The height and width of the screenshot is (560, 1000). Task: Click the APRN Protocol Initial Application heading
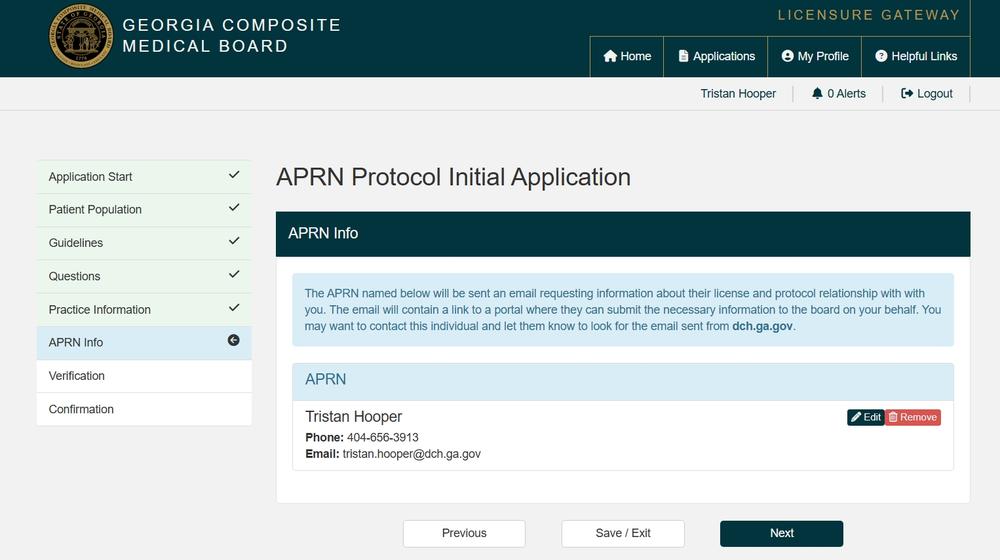click(453, 177)
